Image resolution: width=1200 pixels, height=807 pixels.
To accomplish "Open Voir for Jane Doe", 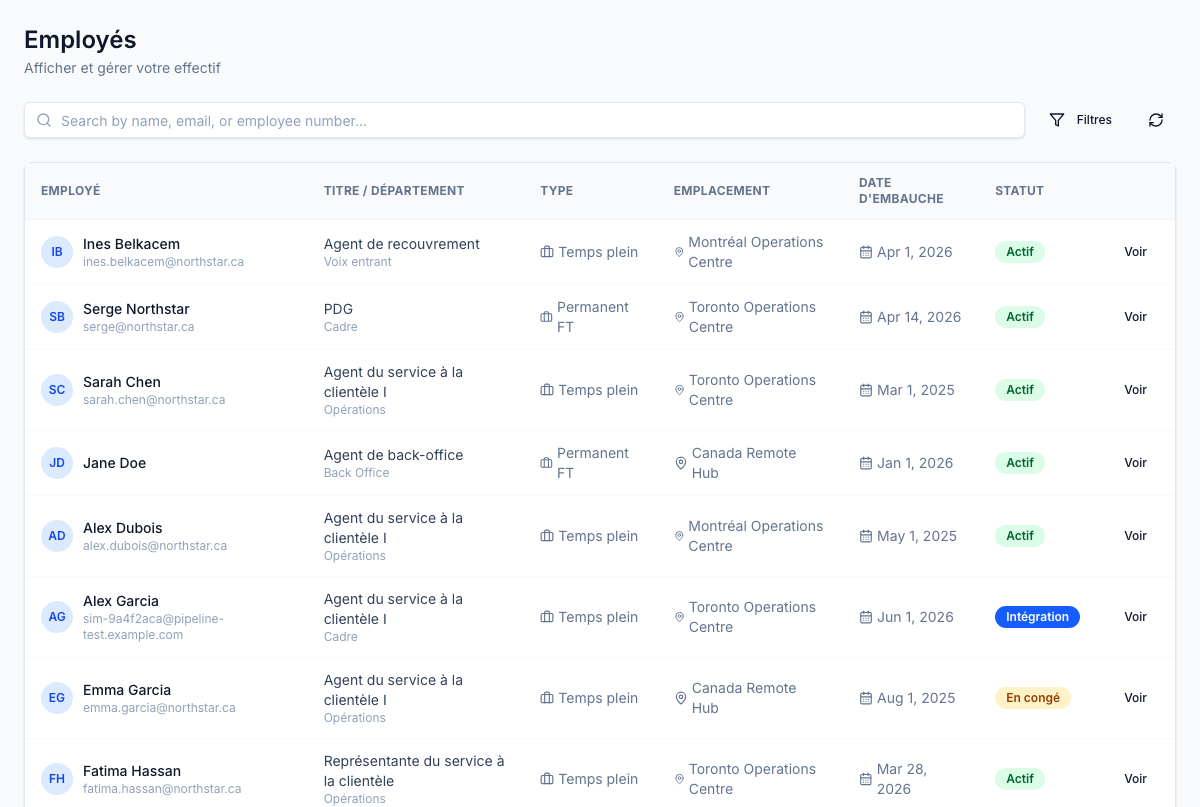I will point(1135,463).
